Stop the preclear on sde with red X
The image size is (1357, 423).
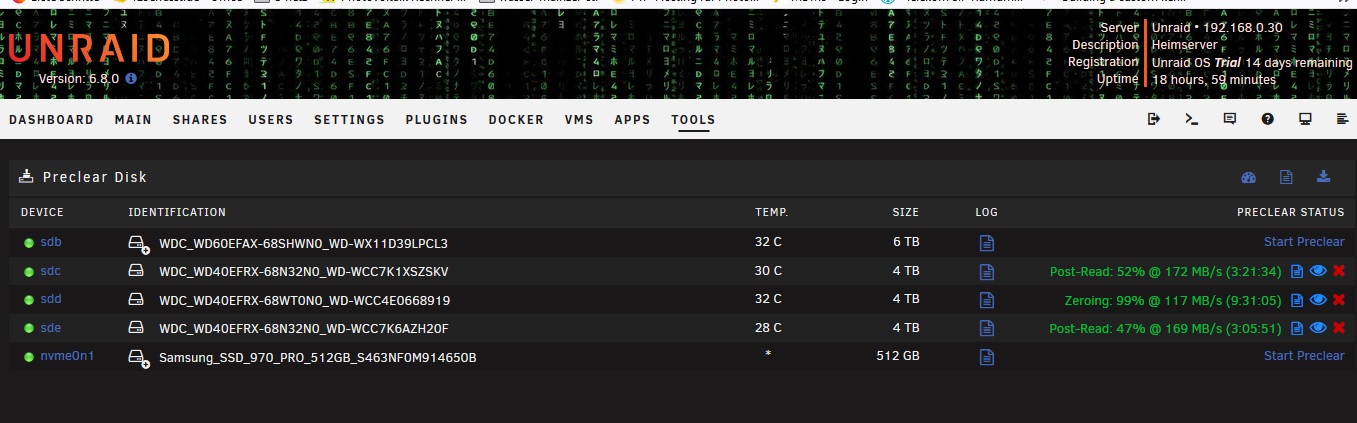click(x=1338, y=328)
